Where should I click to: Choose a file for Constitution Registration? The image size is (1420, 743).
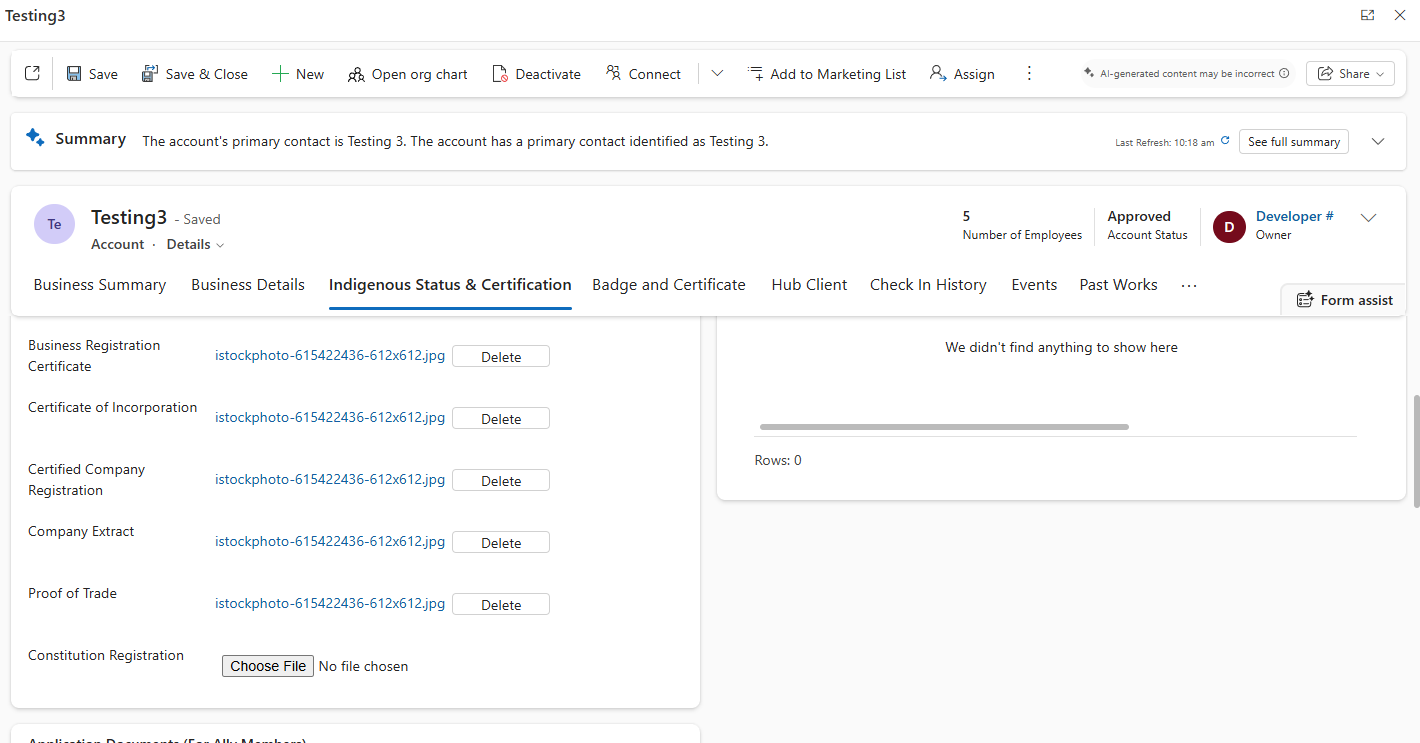[x=268, y=666]
